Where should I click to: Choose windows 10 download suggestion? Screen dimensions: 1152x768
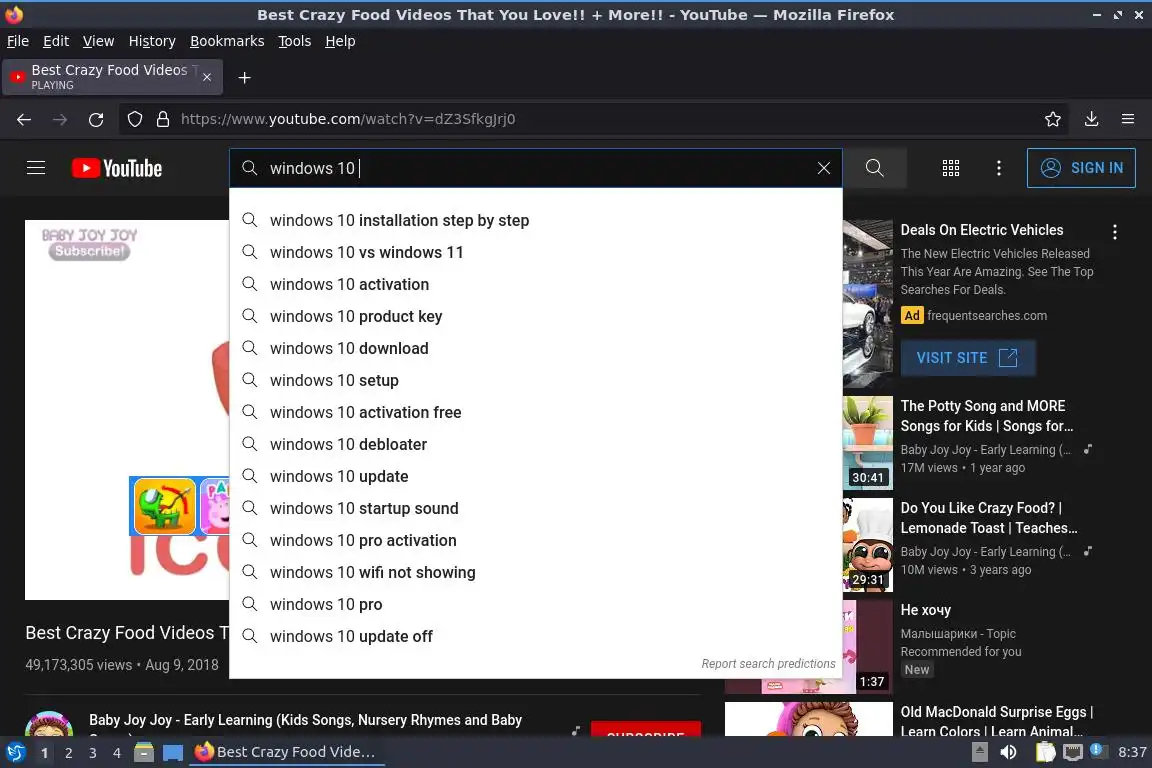point(536,348)
